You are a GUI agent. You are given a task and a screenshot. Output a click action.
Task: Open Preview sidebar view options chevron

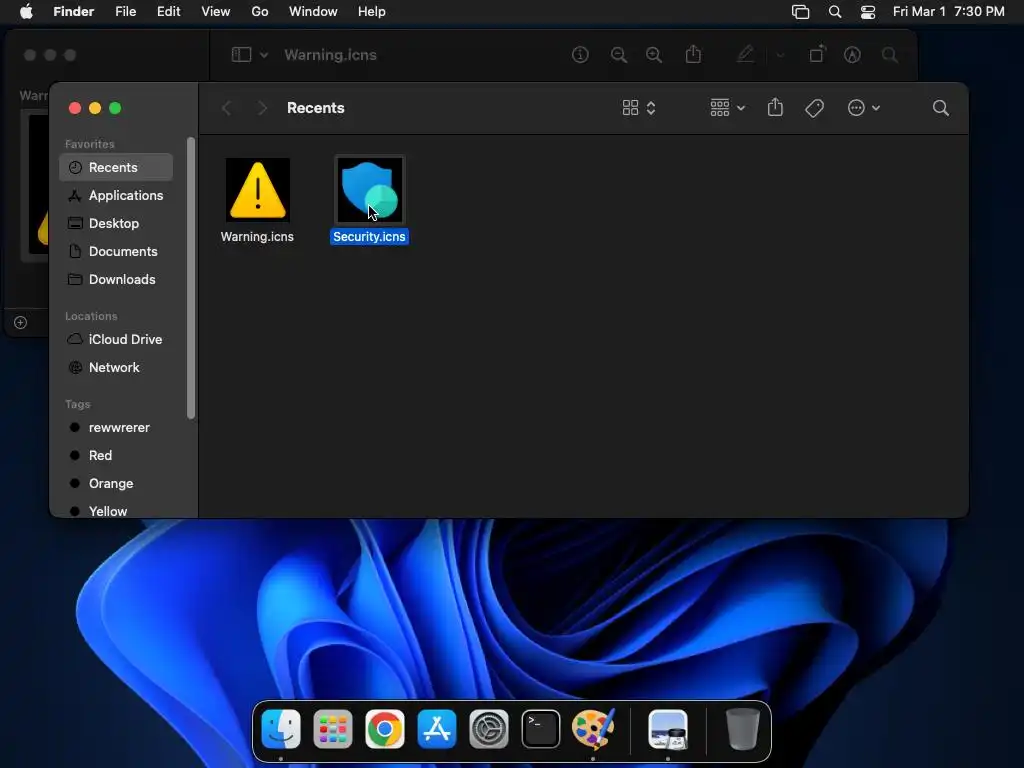click(264, 55)
